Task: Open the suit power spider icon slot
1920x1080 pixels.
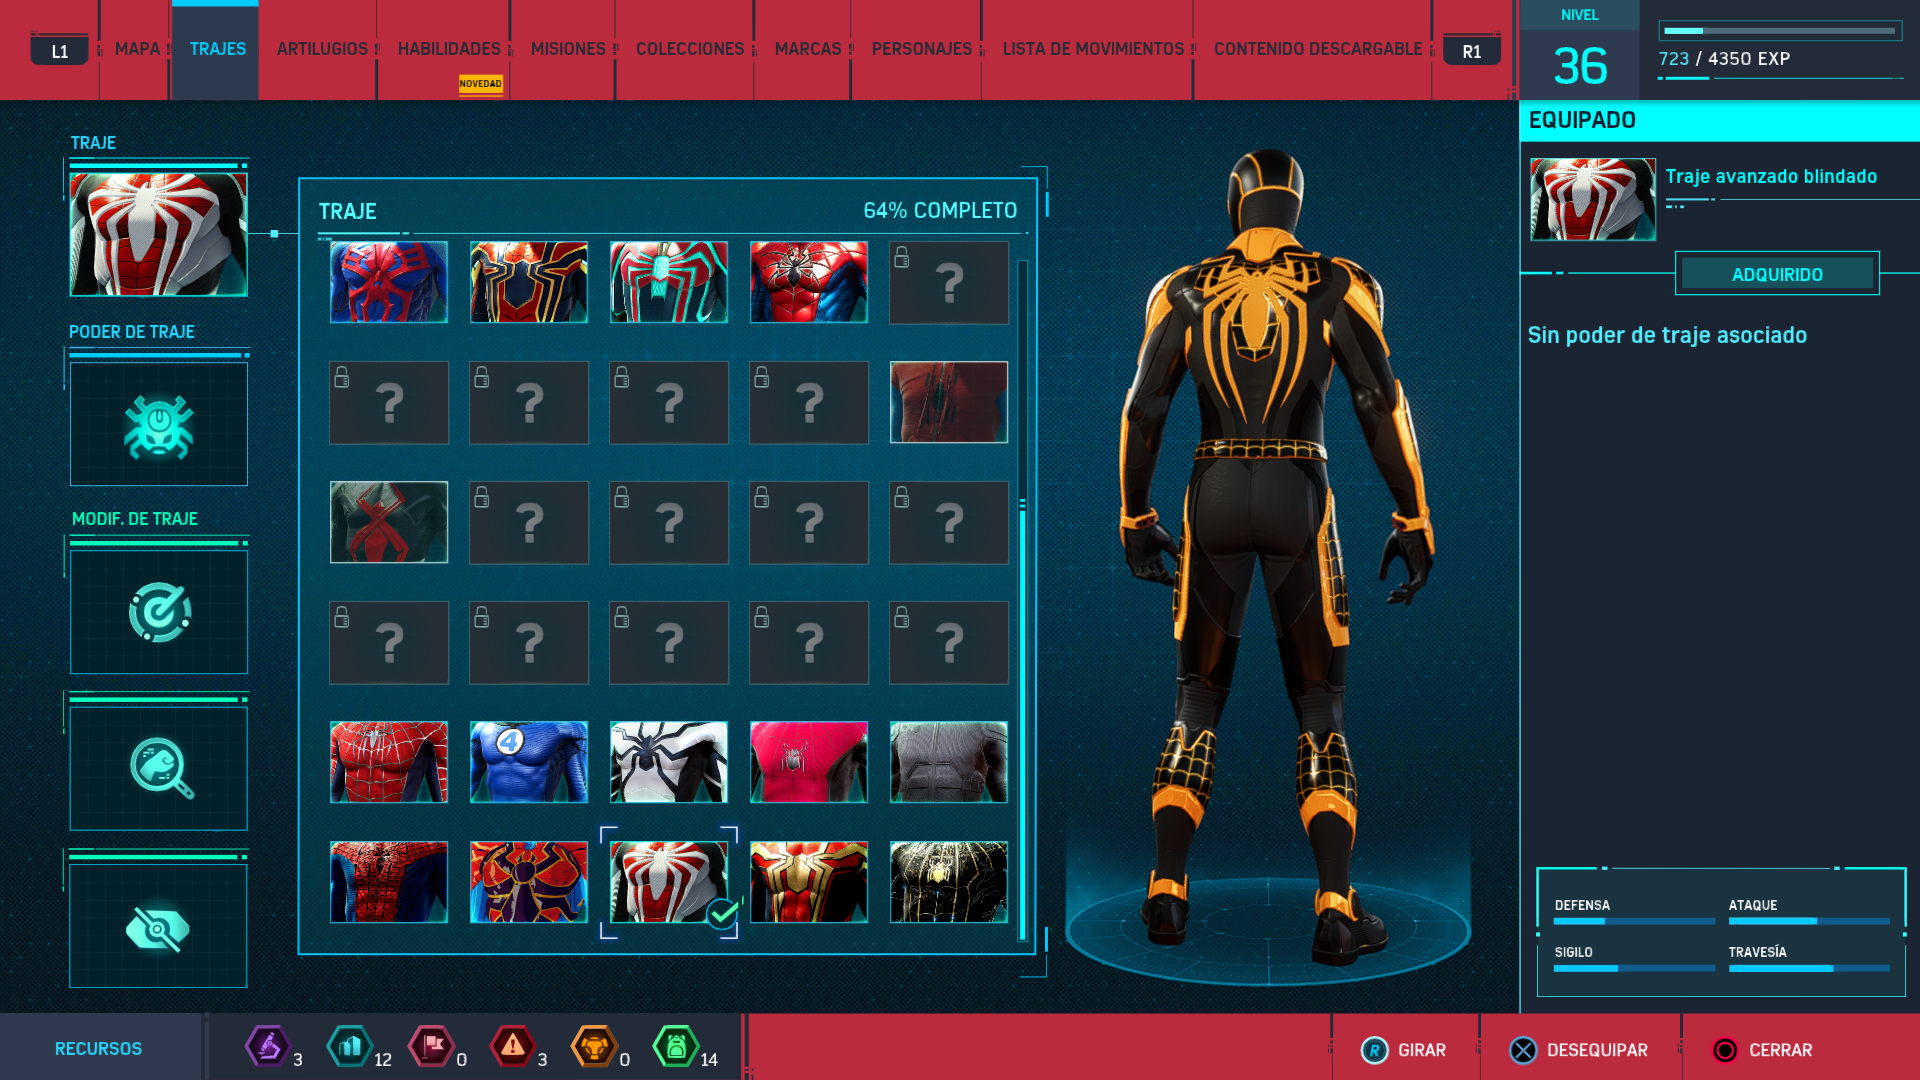Action: (x=159, y=424)
